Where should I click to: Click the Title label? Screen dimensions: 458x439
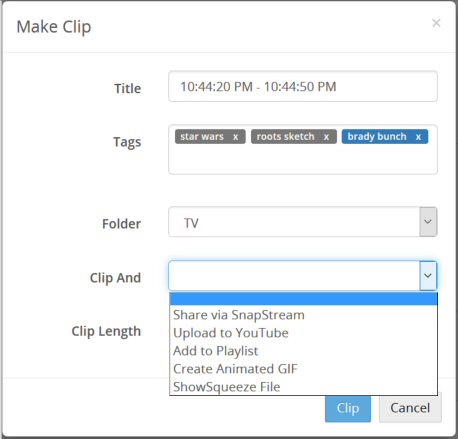(x=128, y=88)
